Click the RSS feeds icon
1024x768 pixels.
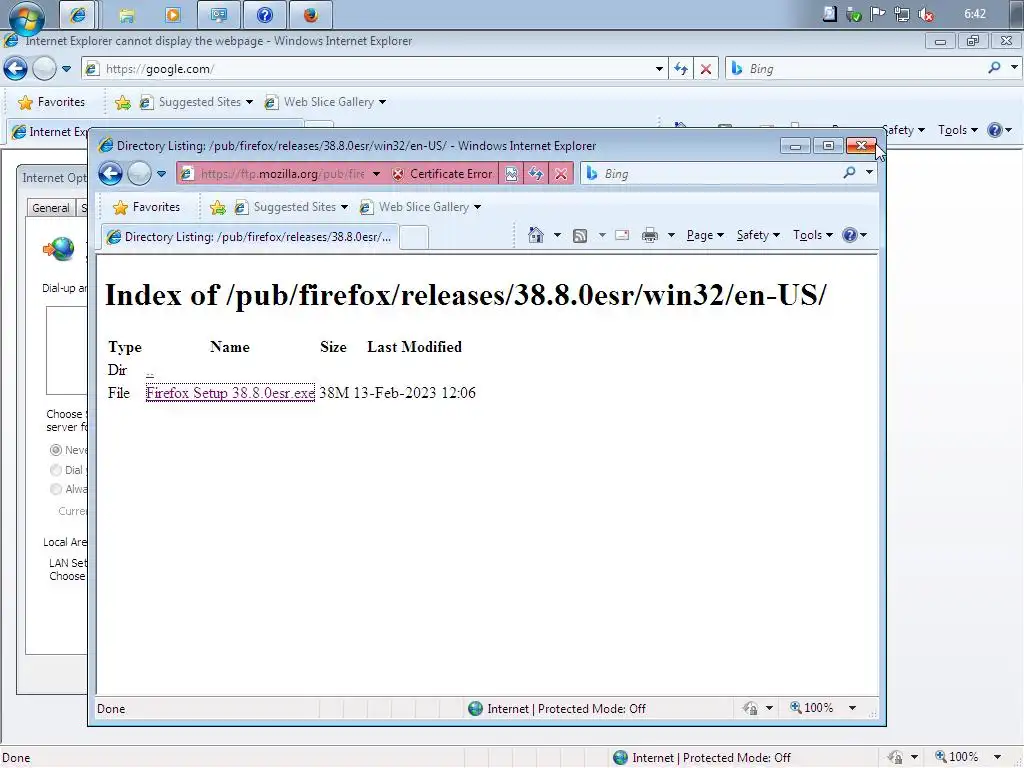580,235
